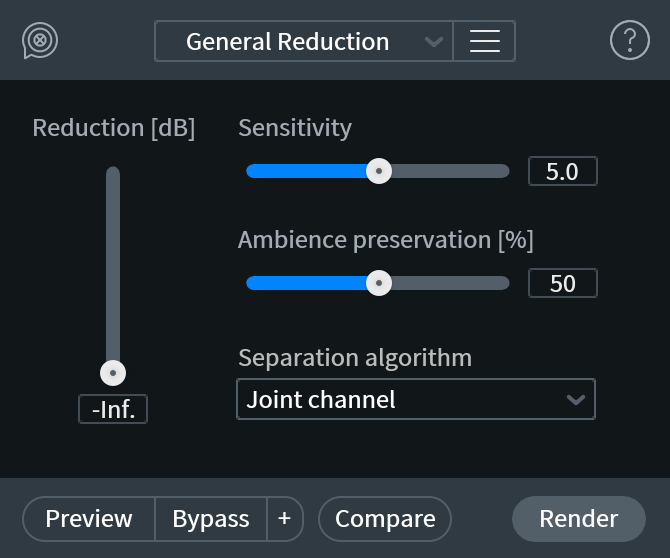Click the Ambience preservation track's right end
This screenshot has height=558, width=670.
(x=503, y=283)
